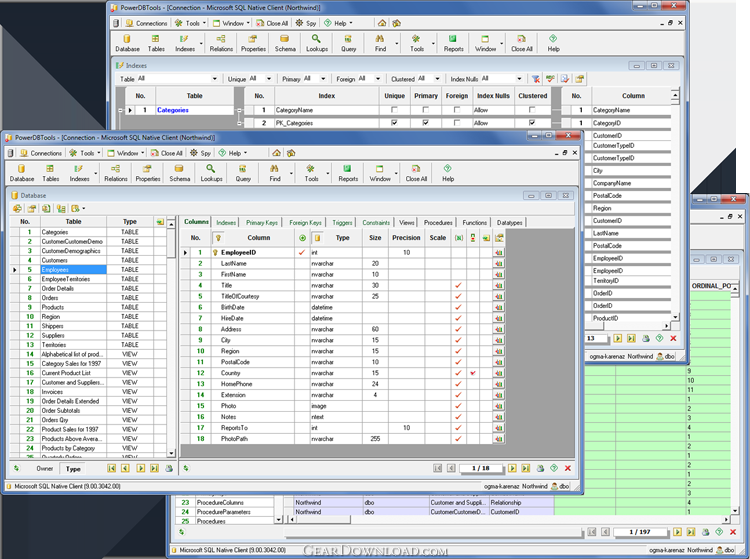This screenshot has width=750, height=559.
Task: Open Database tool in front window toolbar
Action: [x=22, y=173]
